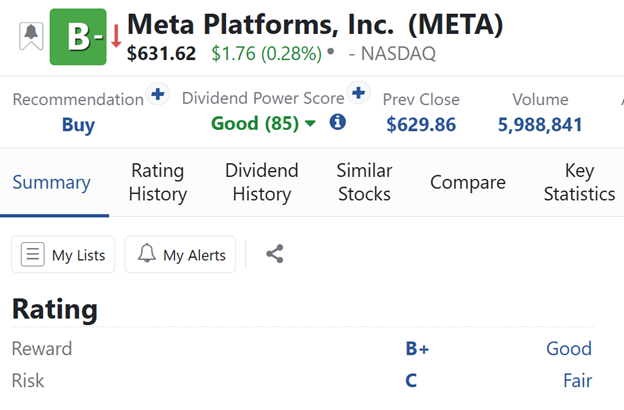Screen dimensions: 624x410
Task: Click the list icon in My Lists button
Action: click(x=33, y=254)
